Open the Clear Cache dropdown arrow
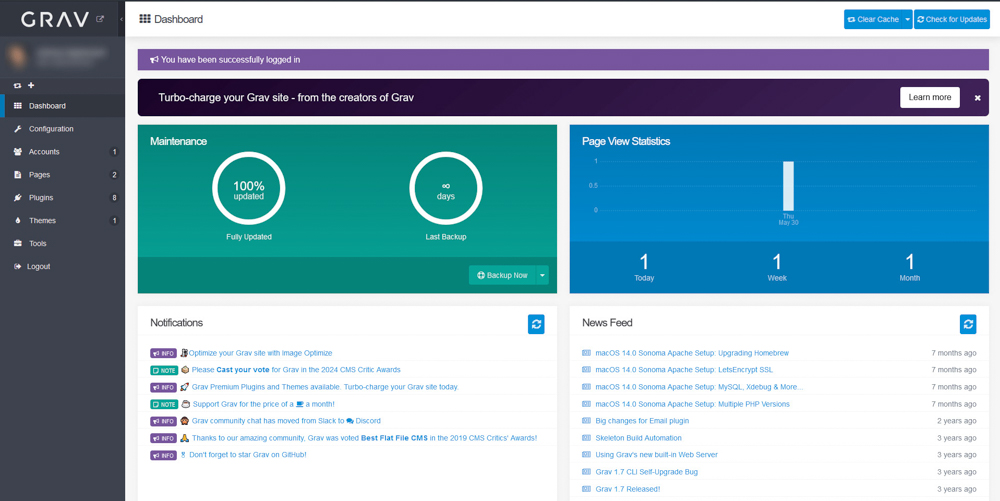Viewport: 1000px width, 501px height. coord(908,20)
